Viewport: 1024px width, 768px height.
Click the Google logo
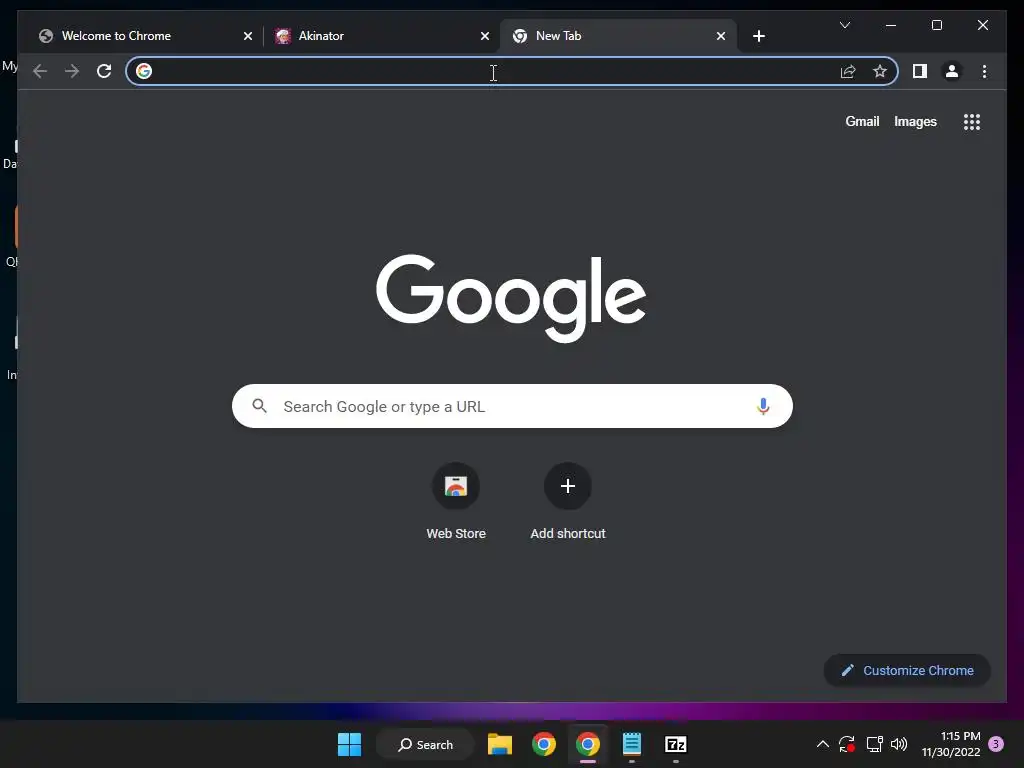pyautogui.click(x=511, y=298)
